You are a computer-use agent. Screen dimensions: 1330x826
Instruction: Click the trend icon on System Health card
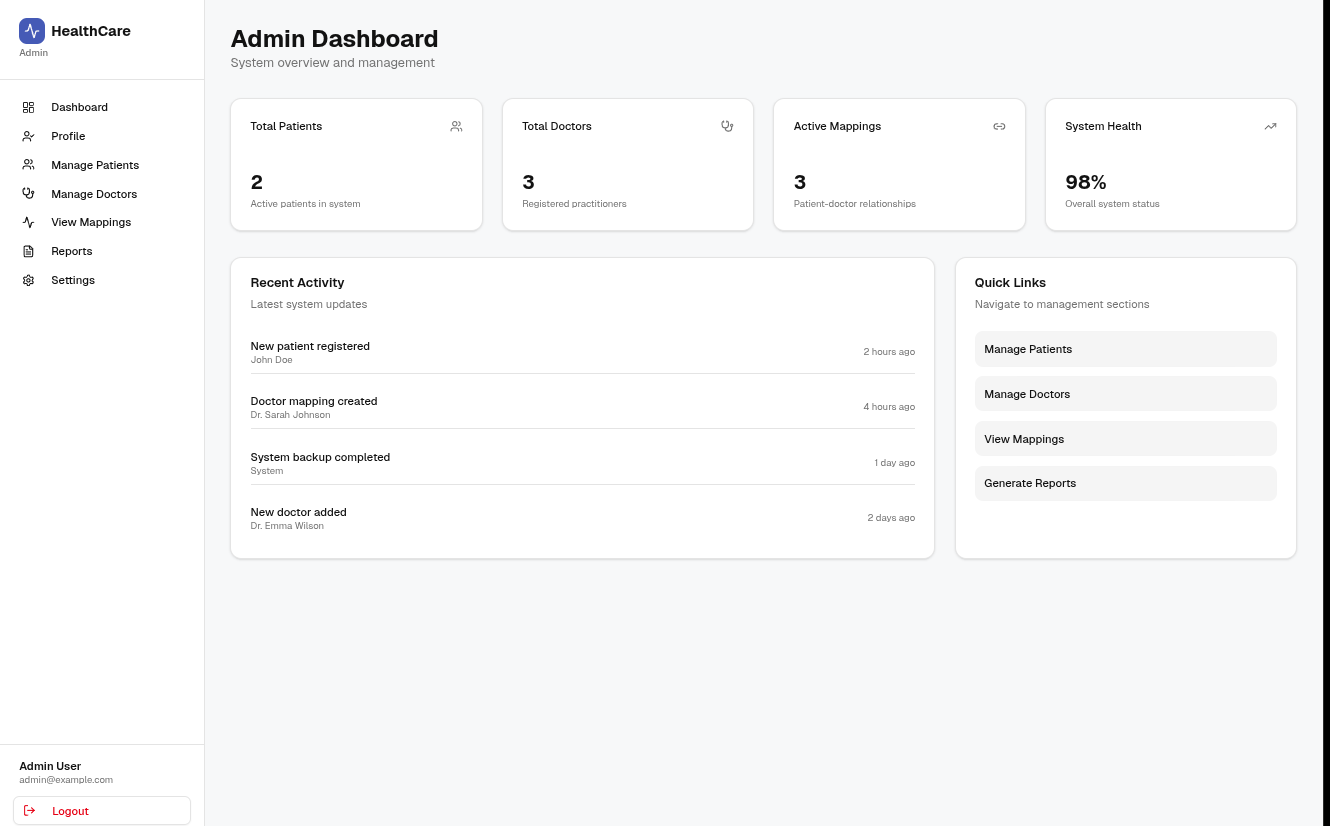pos(1270,126)
